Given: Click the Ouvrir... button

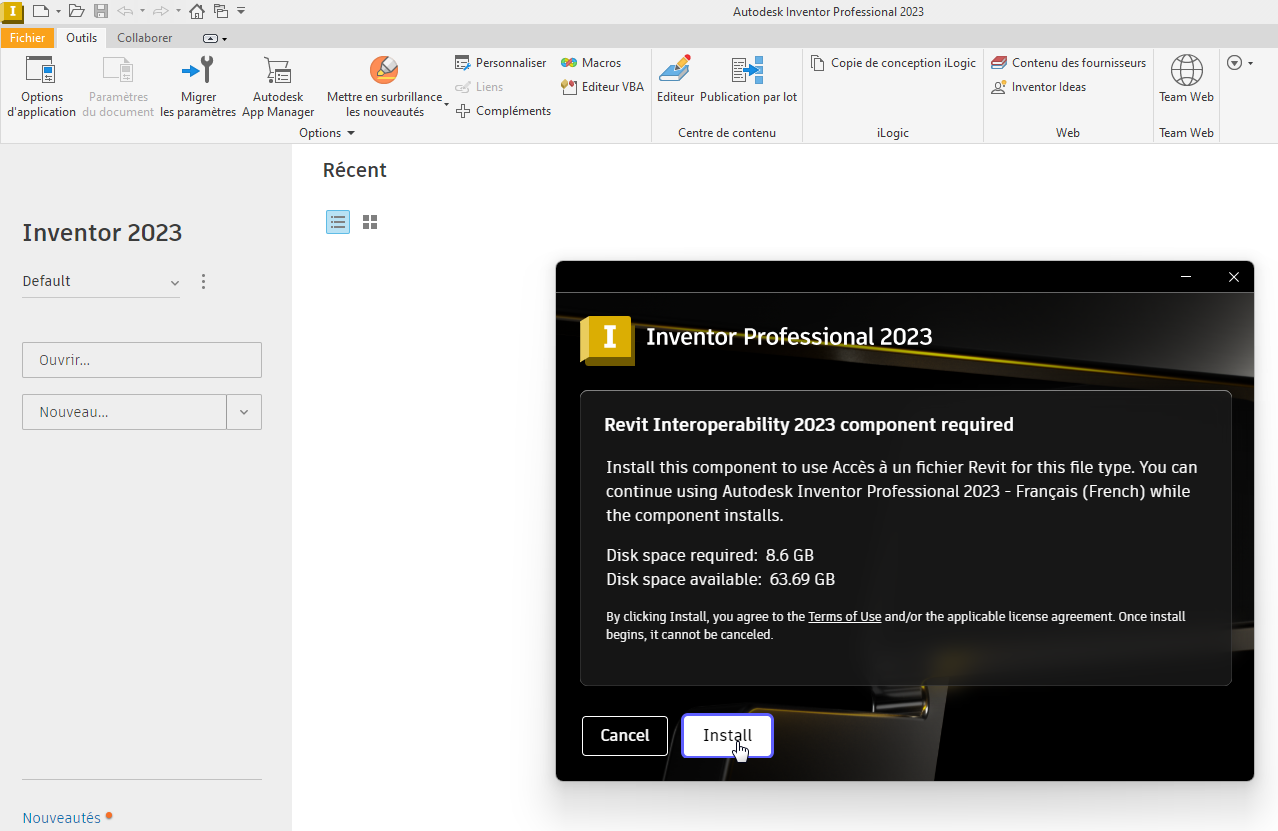Looking at the screenshot, I should [x=142, y=360].
